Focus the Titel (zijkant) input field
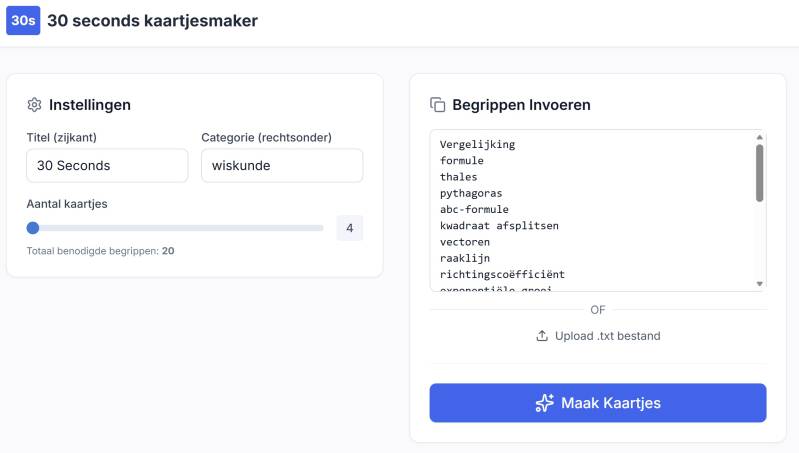 (x=107, y=166)
